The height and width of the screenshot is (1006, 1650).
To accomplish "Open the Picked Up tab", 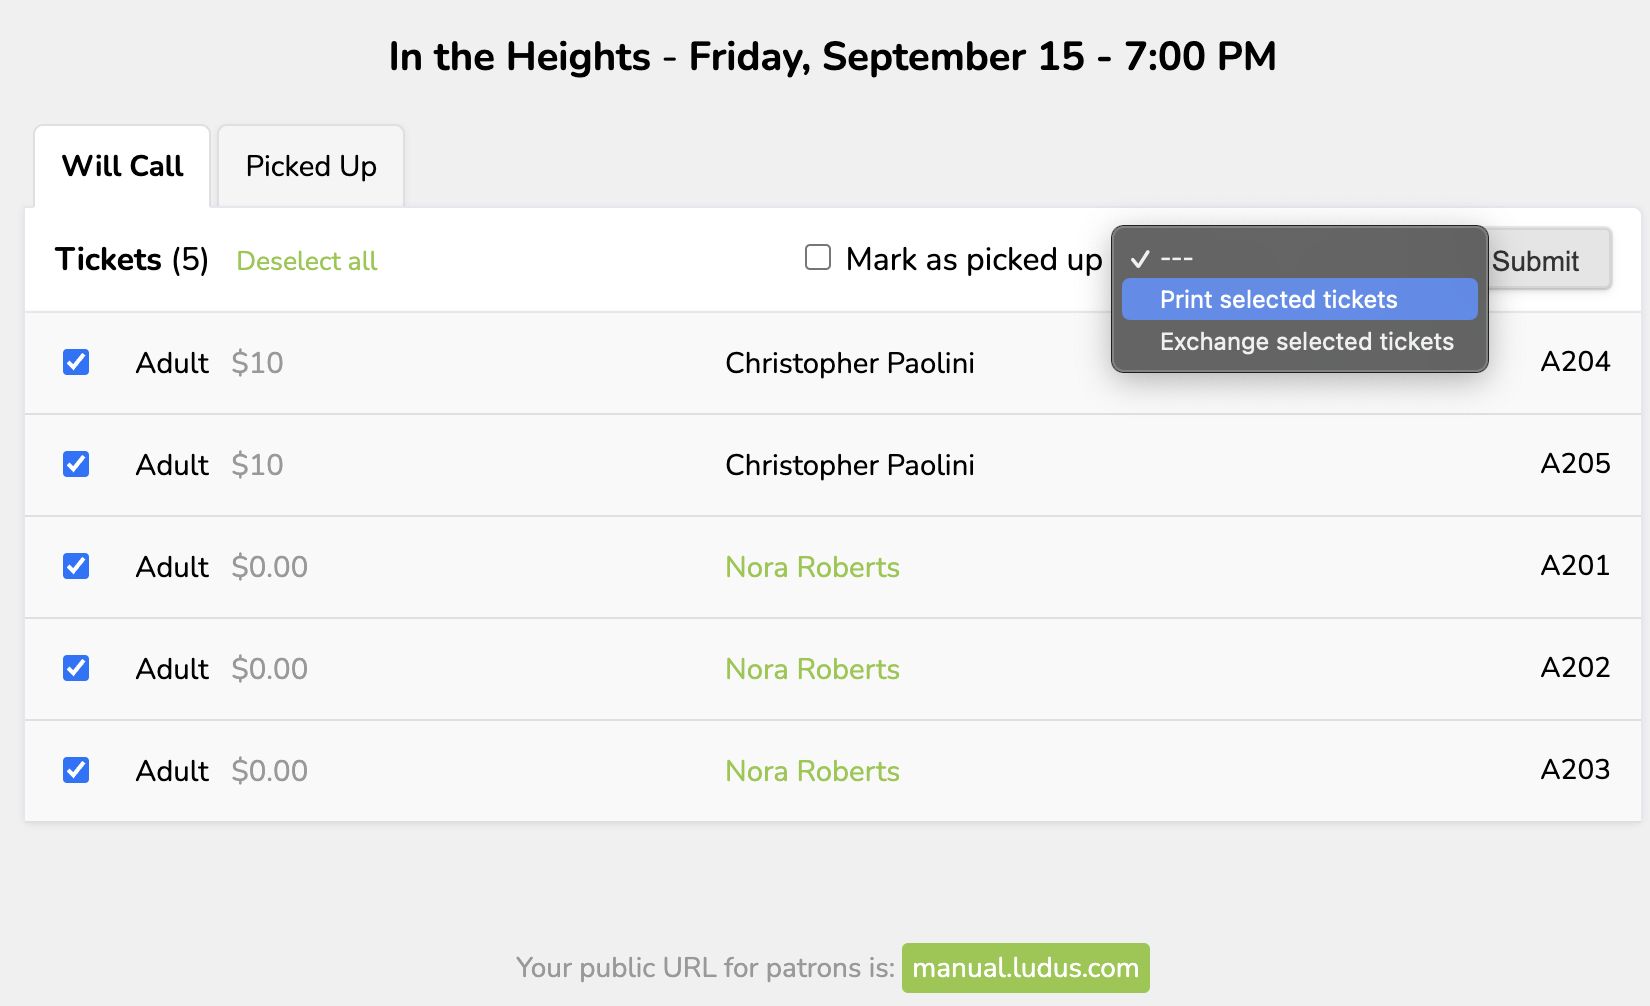I will [311, 166].
